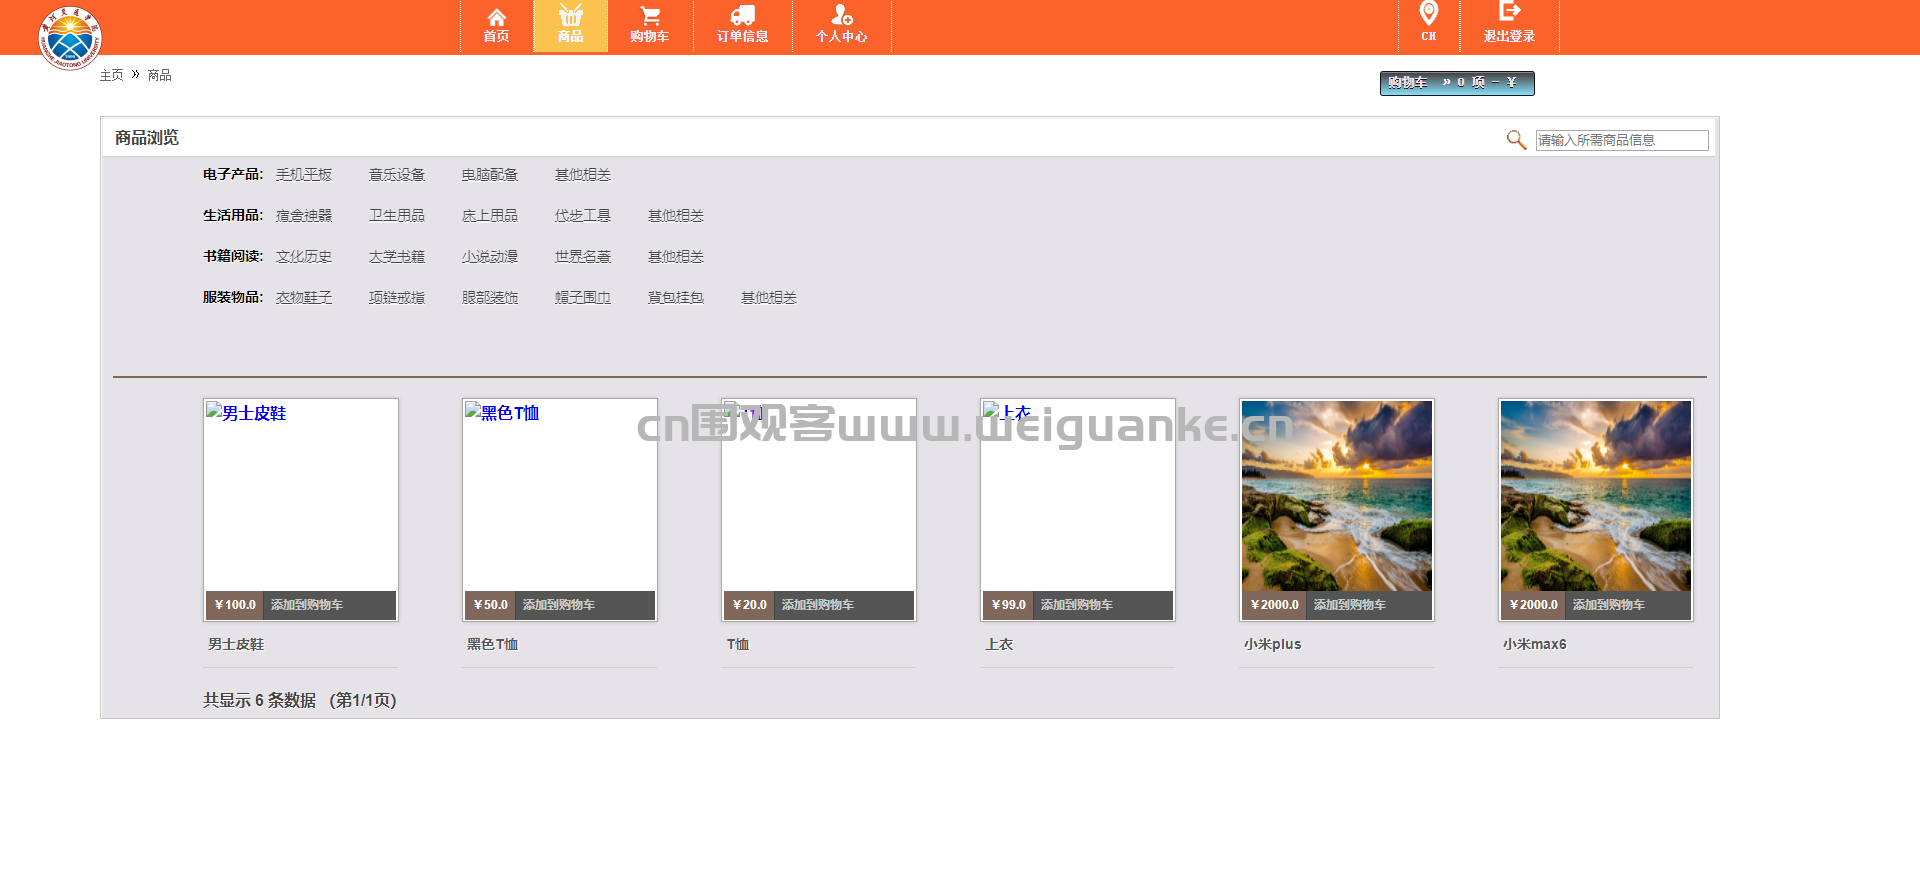Click the 小米plus product name
Viewport: 1920px width, 883px height.
pos(1272,644)
